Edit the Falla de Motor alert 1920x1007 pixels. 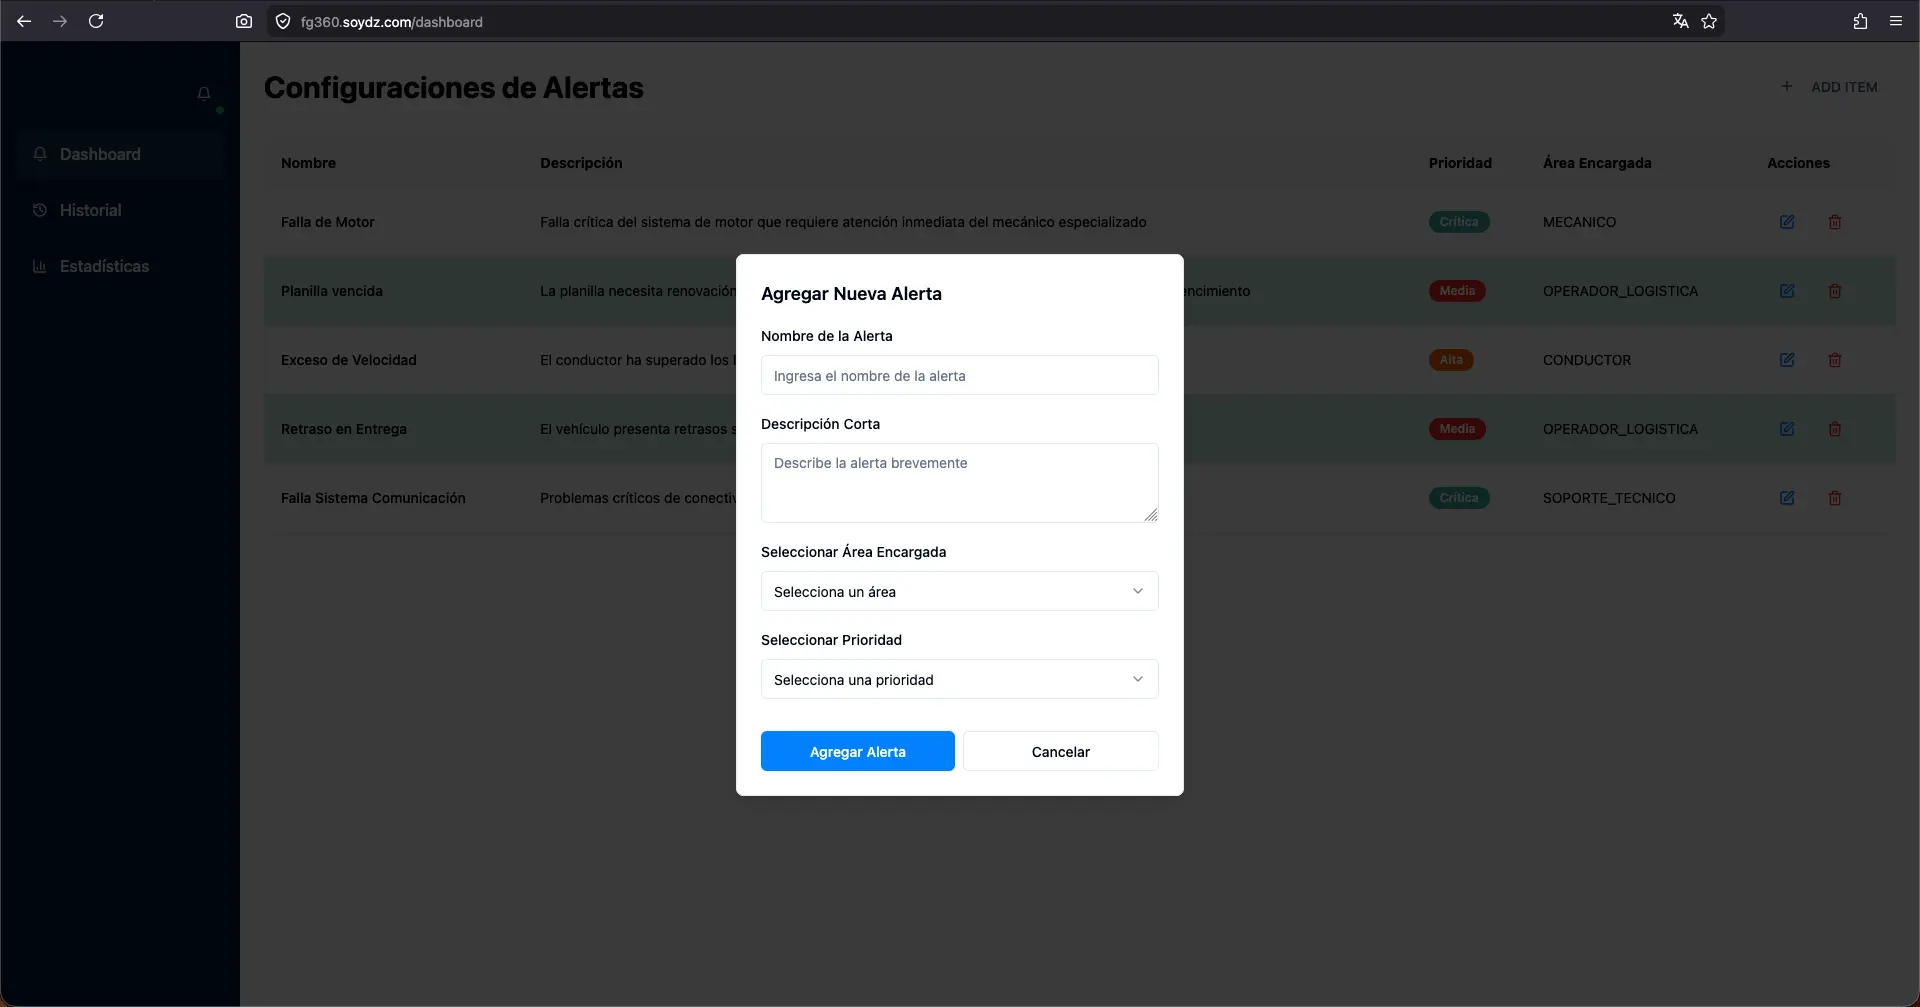pyautogui.click(x=1787, y=222)
